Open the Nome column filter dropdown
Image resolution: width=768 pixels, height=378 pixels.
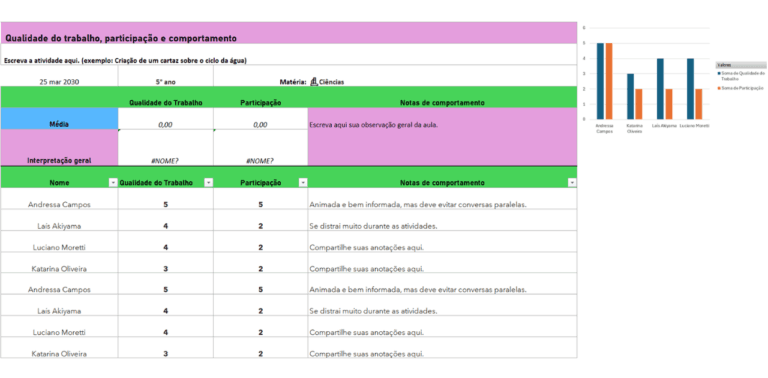click(113, 183)
